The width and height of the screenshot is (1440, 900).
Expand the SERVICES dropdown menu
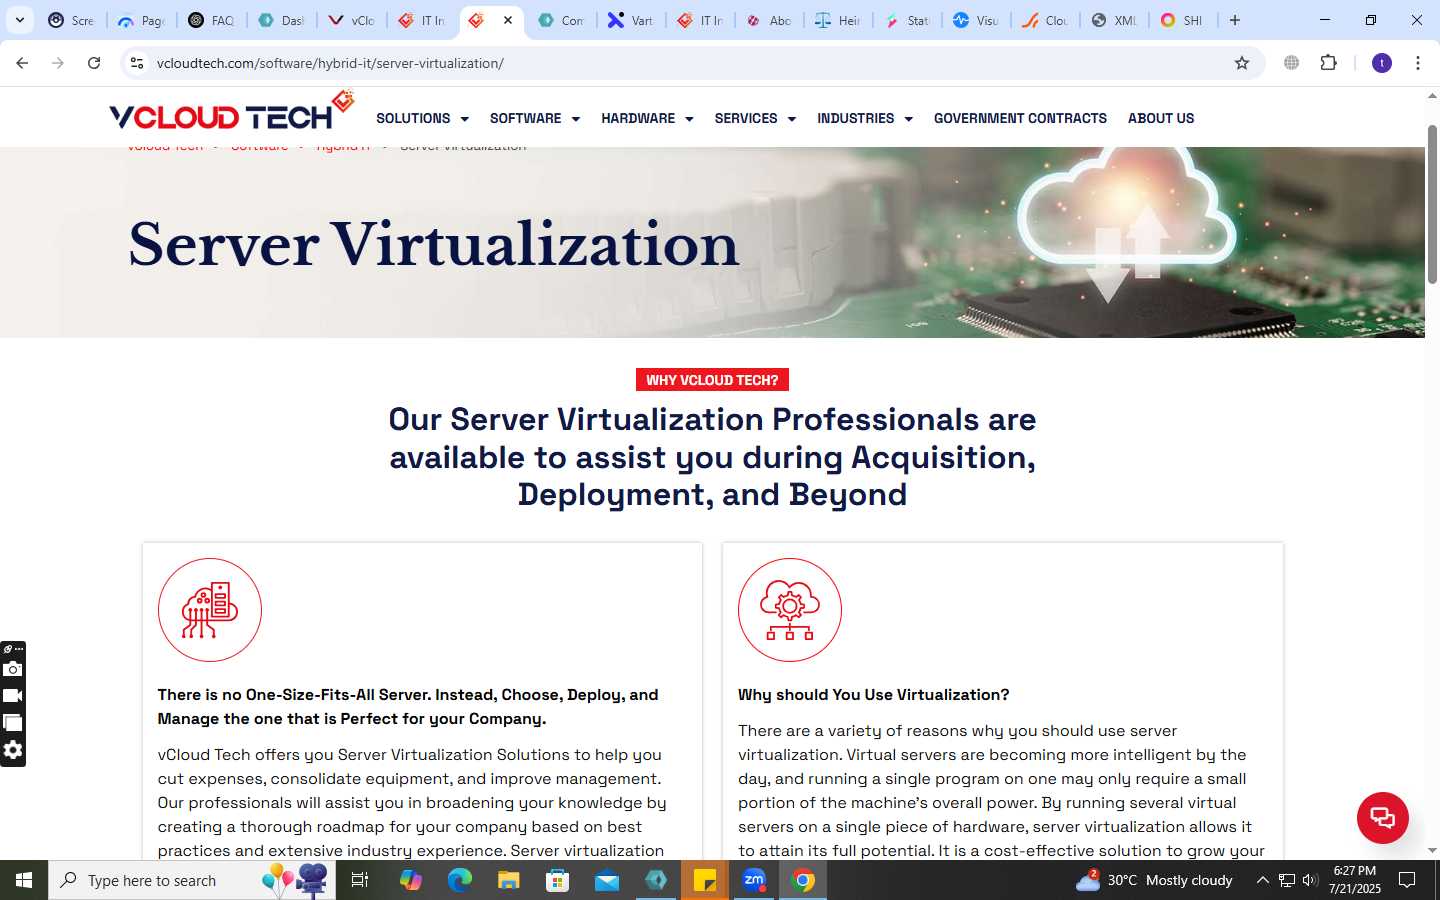point(755,118)
